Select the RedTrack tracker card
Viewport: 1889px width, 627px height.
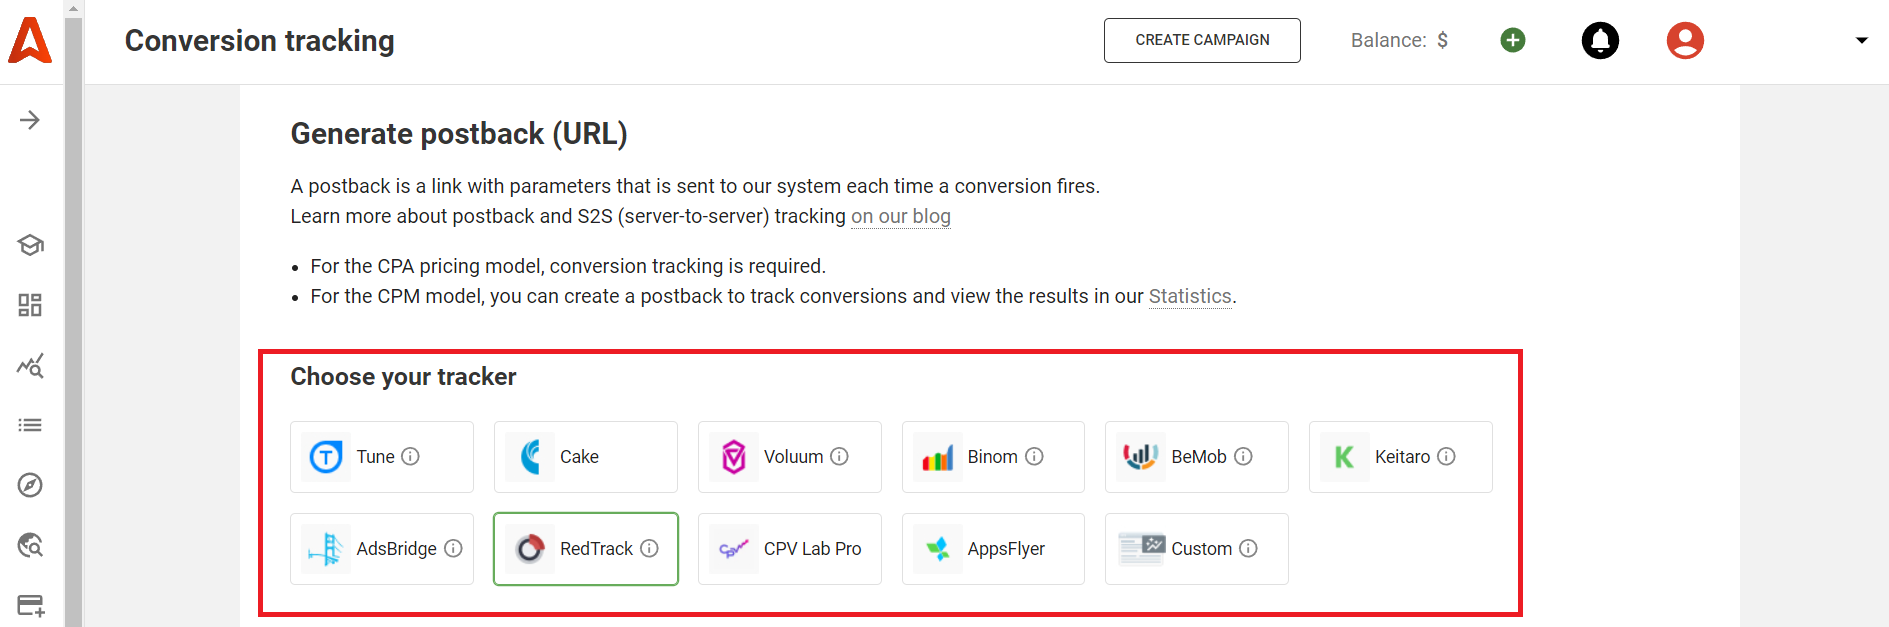(x=585, y=549)
